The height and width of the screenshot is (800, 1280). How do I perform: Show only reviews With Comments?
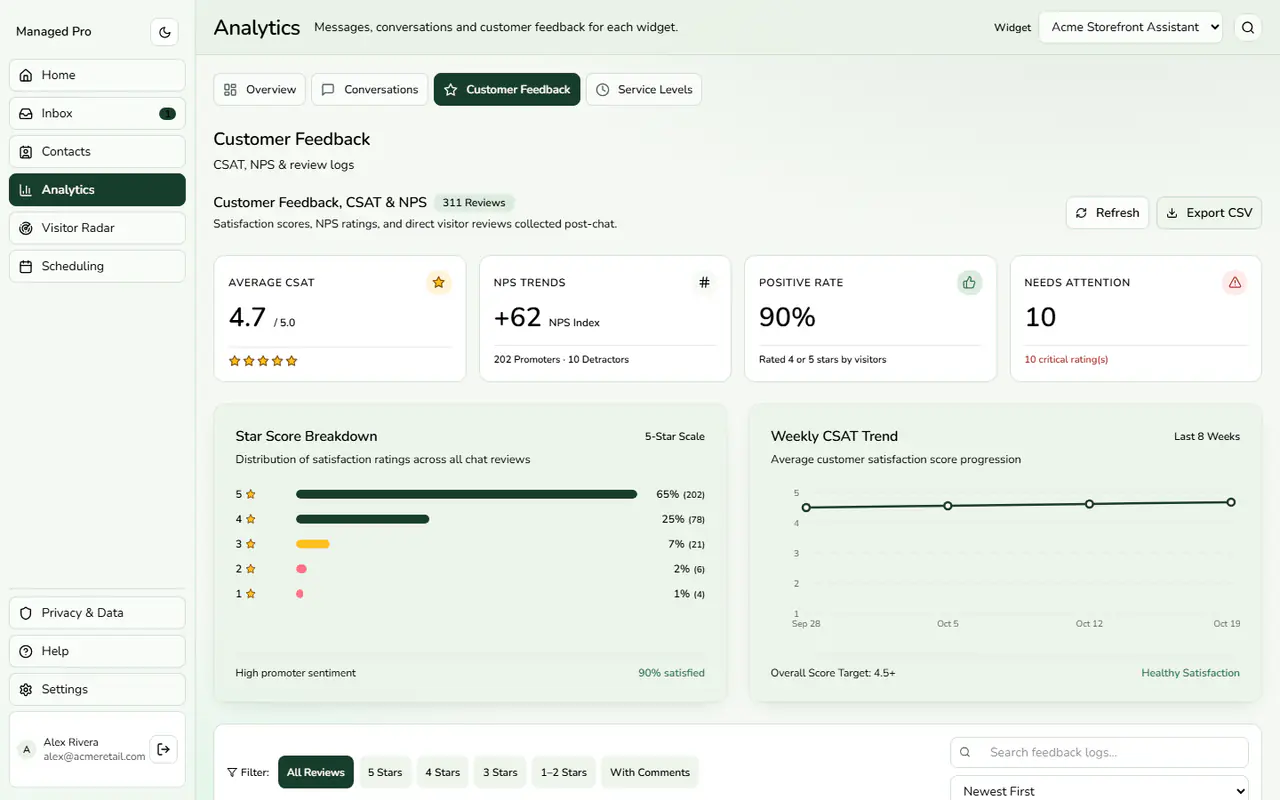tap(650, 772)
